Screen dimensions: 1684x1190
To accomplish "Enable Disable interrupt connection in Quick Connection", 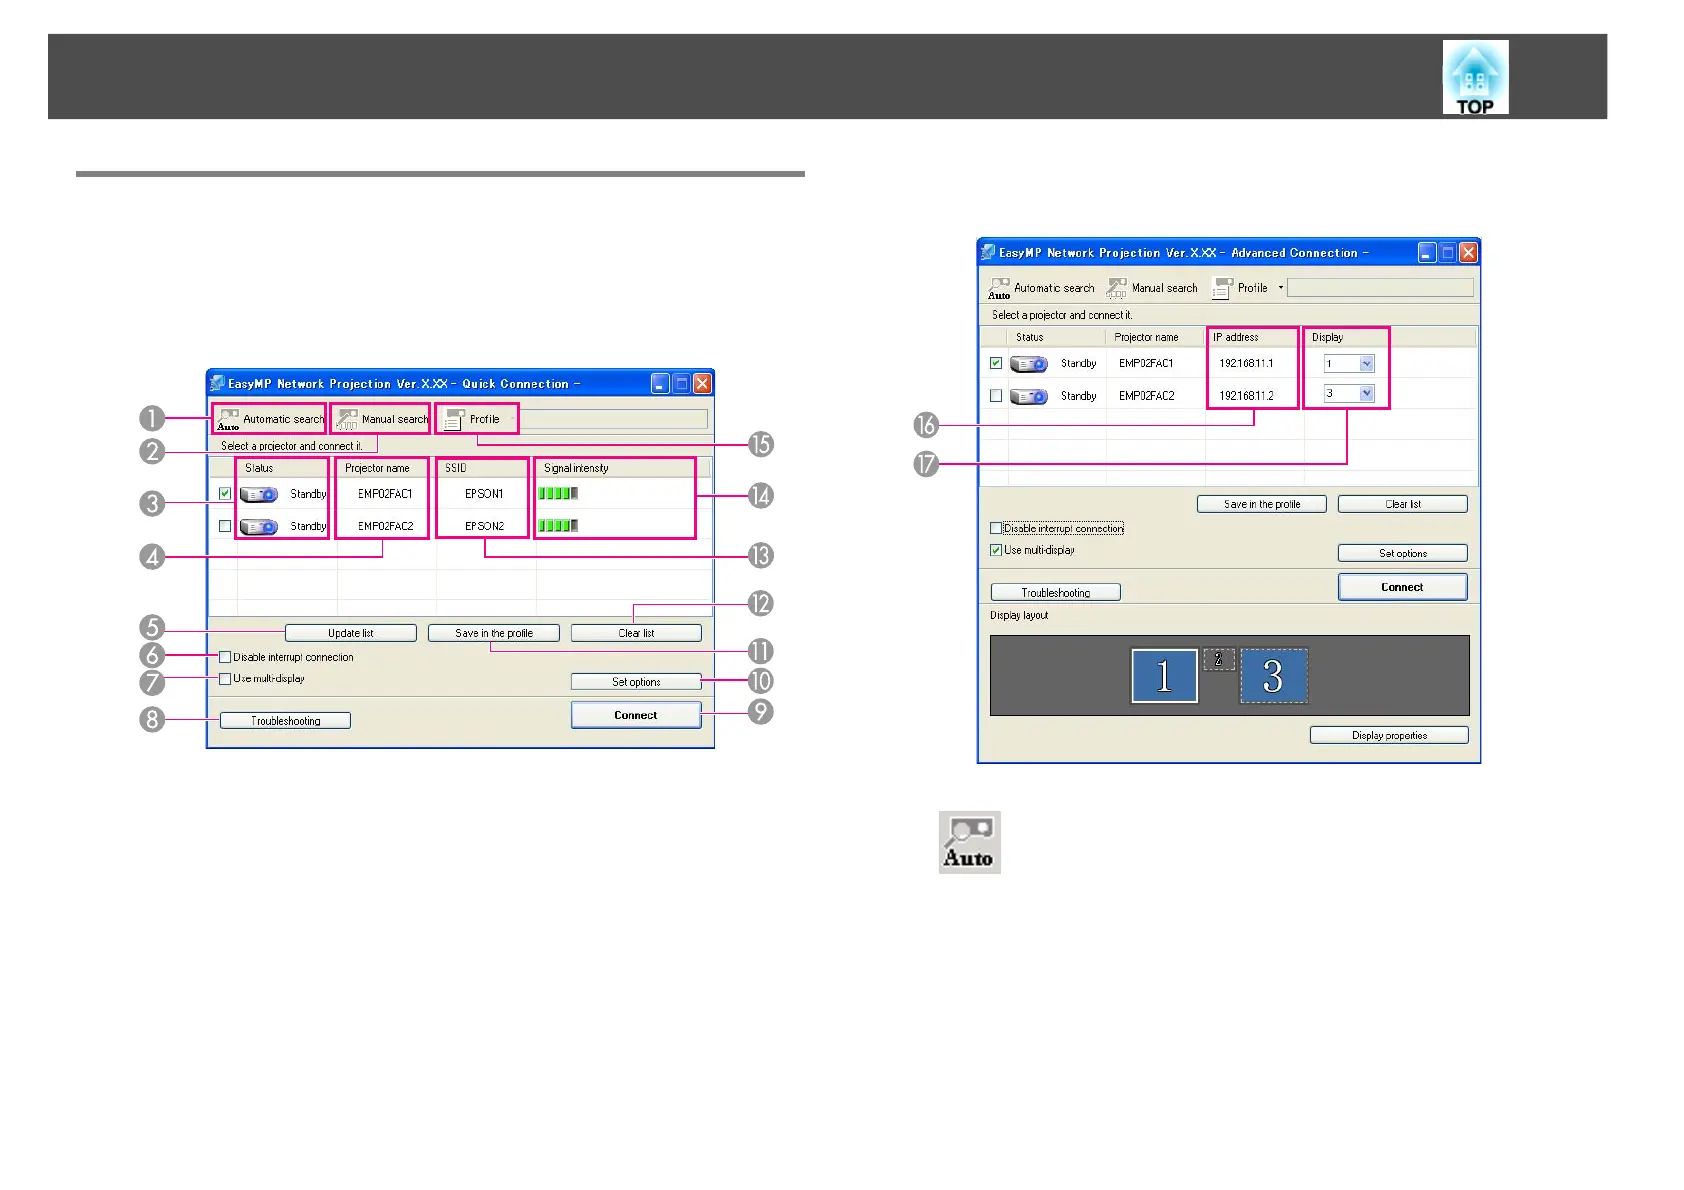I will 225,657.
